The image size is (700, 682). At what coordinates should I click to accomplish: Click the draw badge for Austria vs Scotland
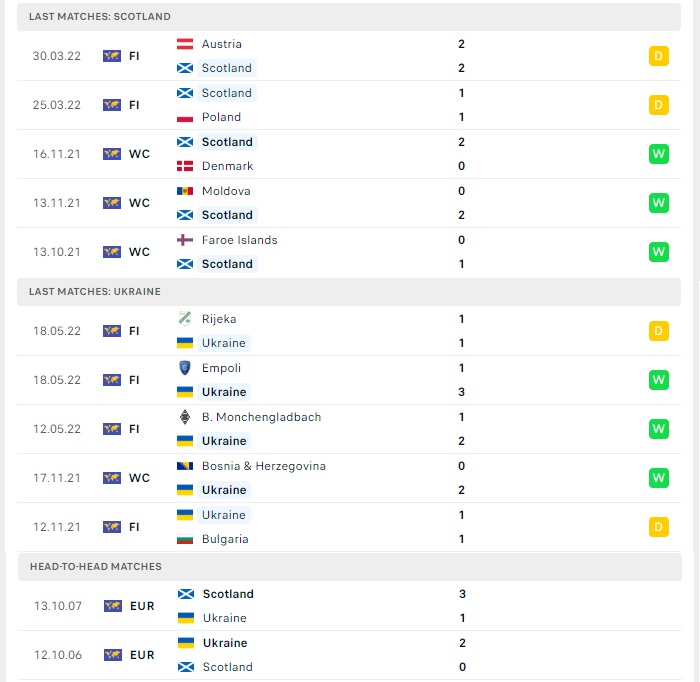(658, 56)
